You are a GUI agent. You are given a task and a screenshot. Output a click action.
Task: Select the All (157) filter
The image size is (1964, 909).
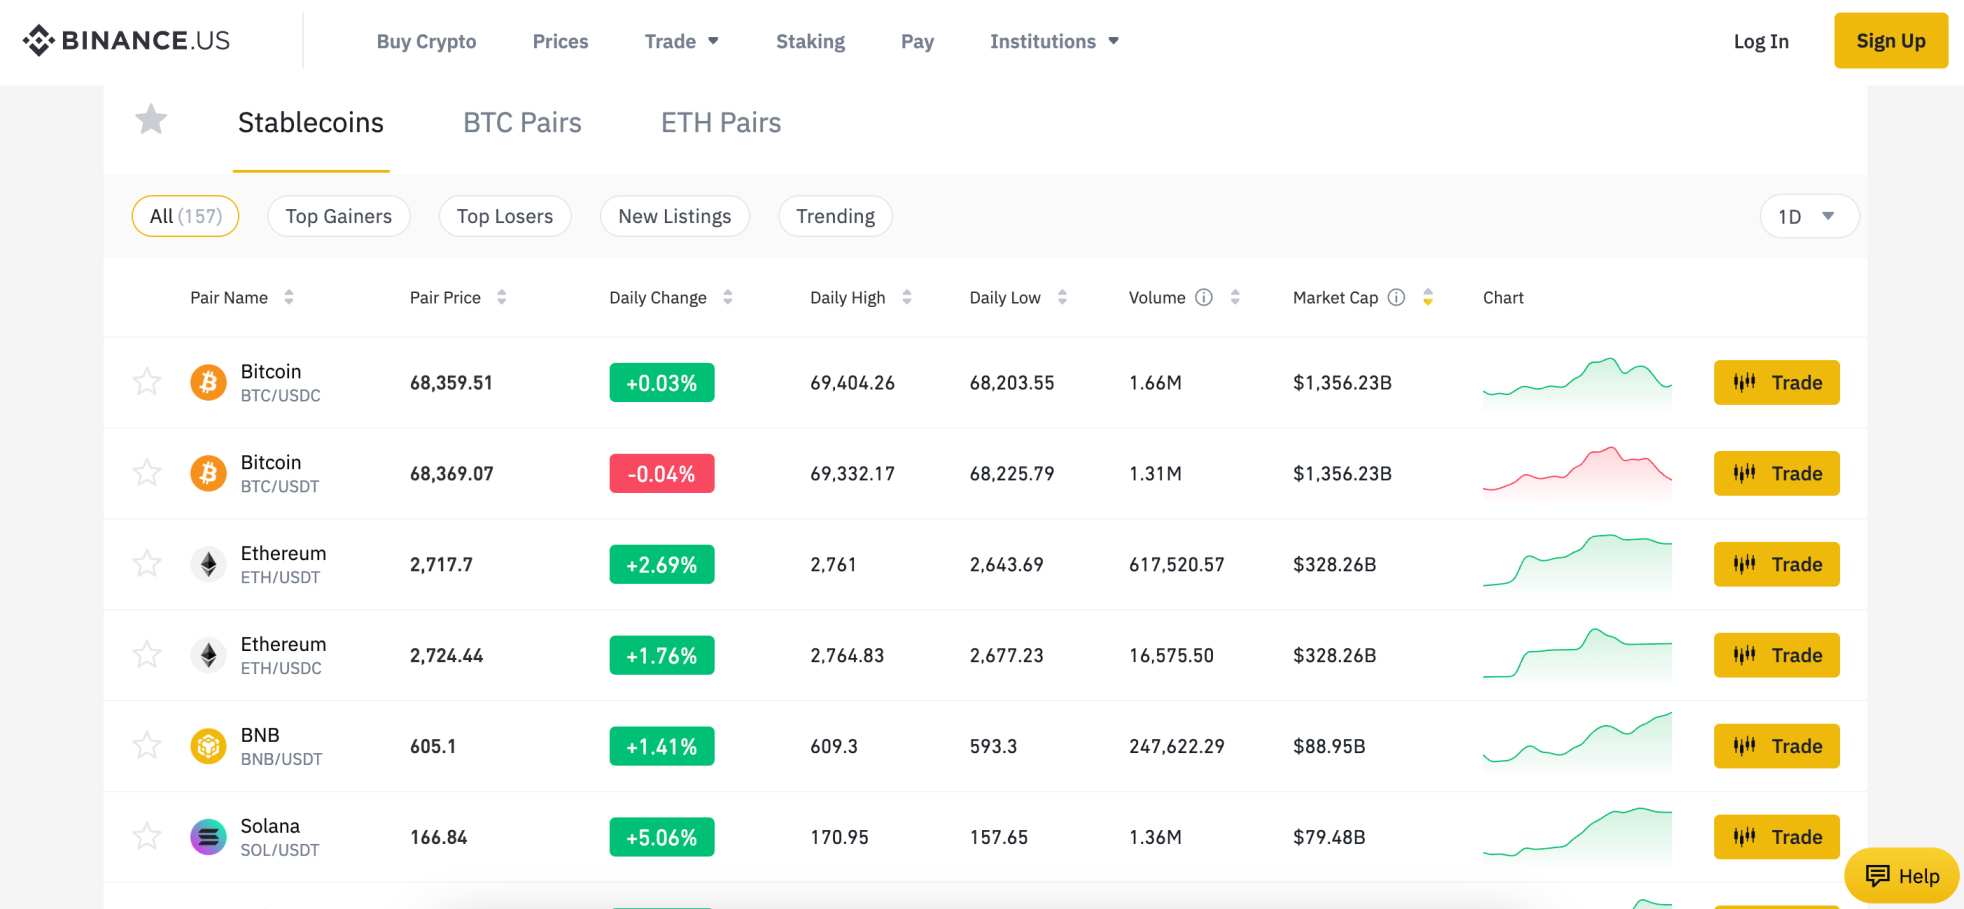click(x=185, y=216)
